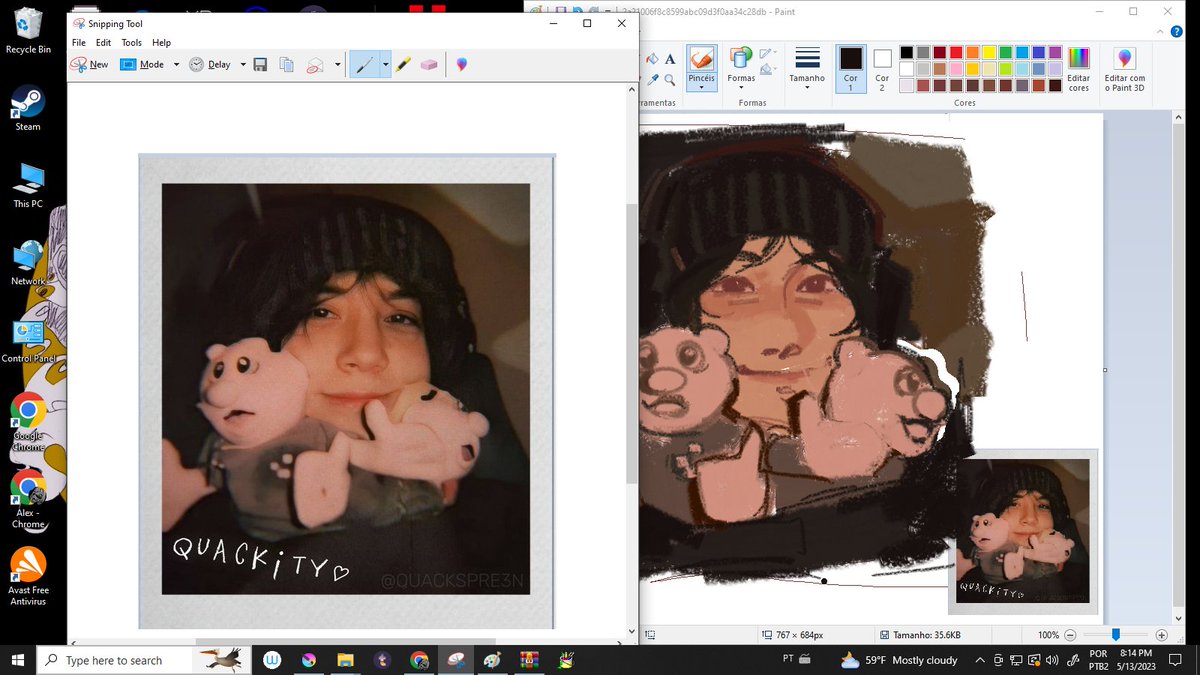The width and height of the screenshot is (1200, 675).
Task: Click New snip in Snipping Tool
Action: point(89,64)
